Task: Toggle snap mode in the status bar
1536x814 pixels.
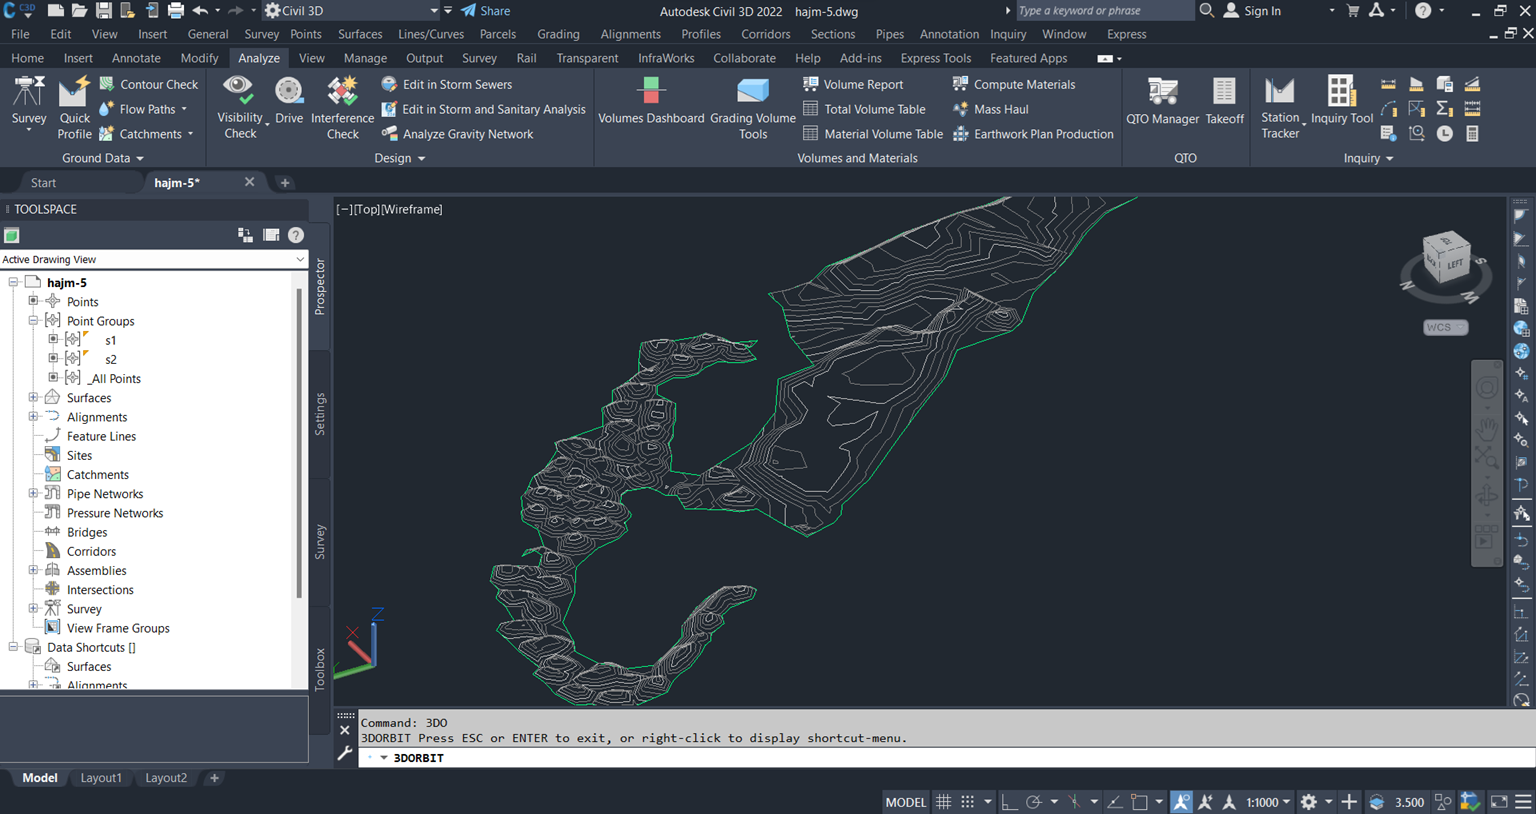Action: [x=967, y=802]
